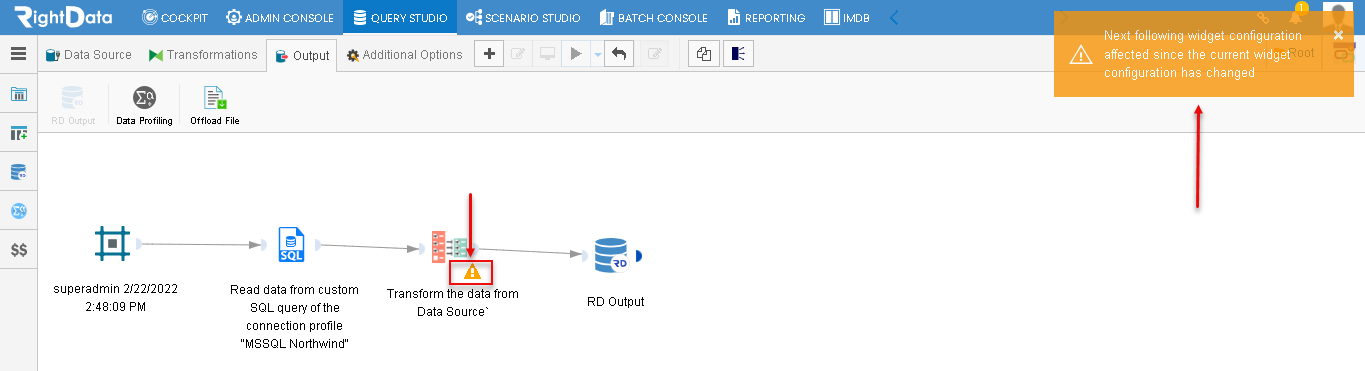This screenshot has width=1365, height=371.
Task: Open the database sidebar icon
Action: [18, 172]
